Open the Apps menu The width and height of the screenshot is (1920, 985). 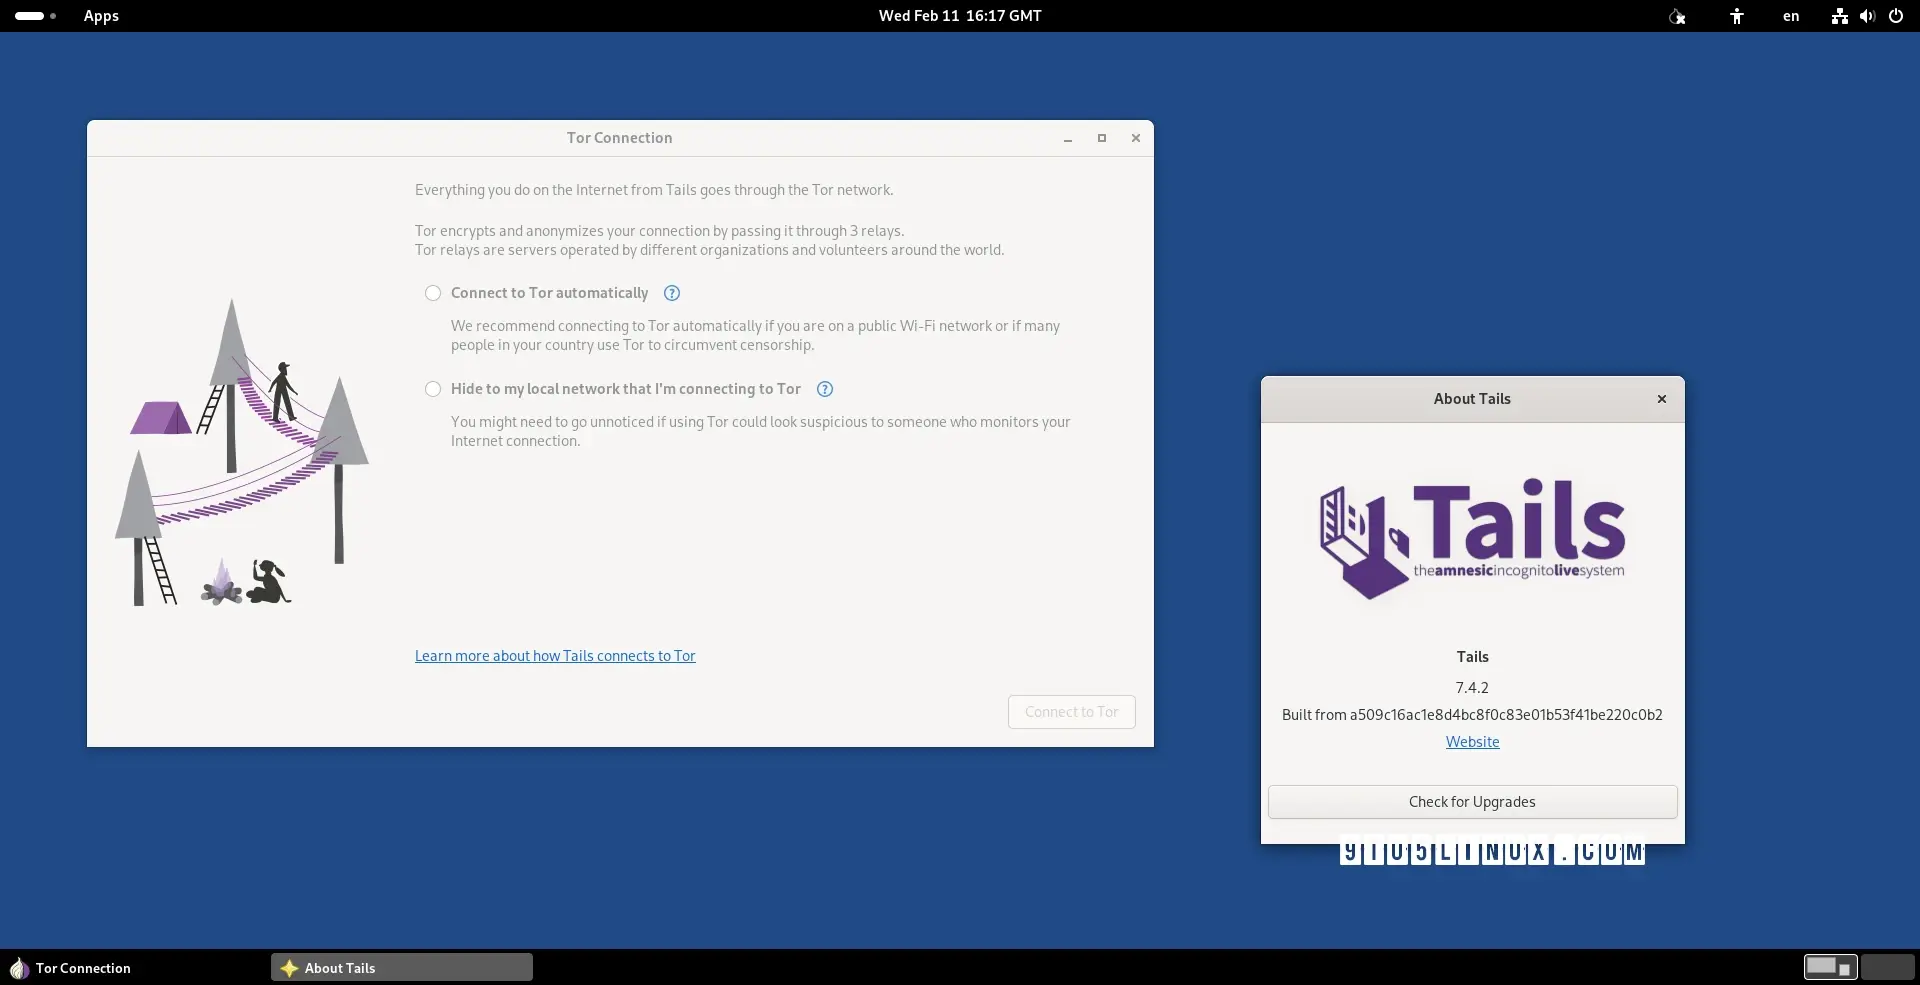100,16
